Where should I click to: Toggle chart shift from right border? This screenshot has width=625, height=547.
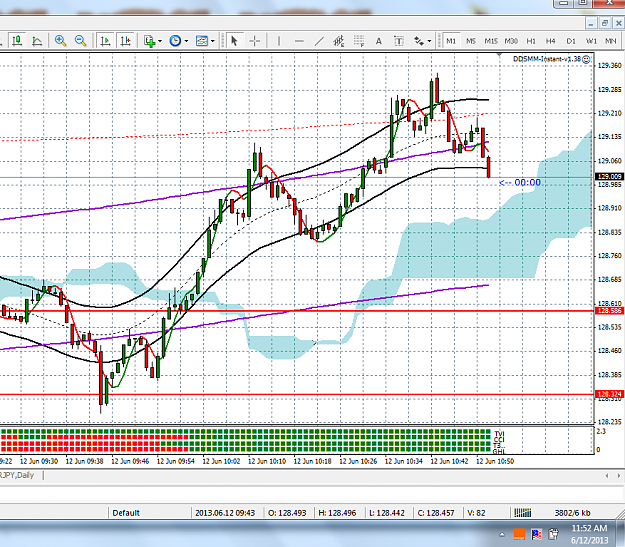pos(126,41)
